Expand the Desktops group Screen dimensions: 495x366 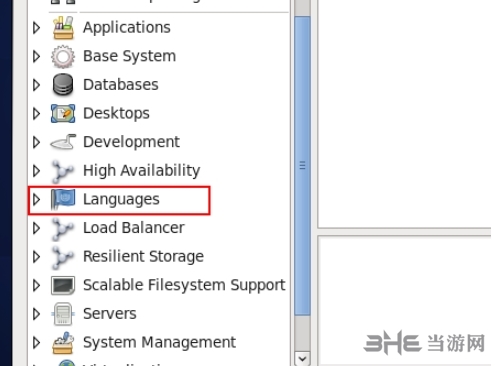37,114
